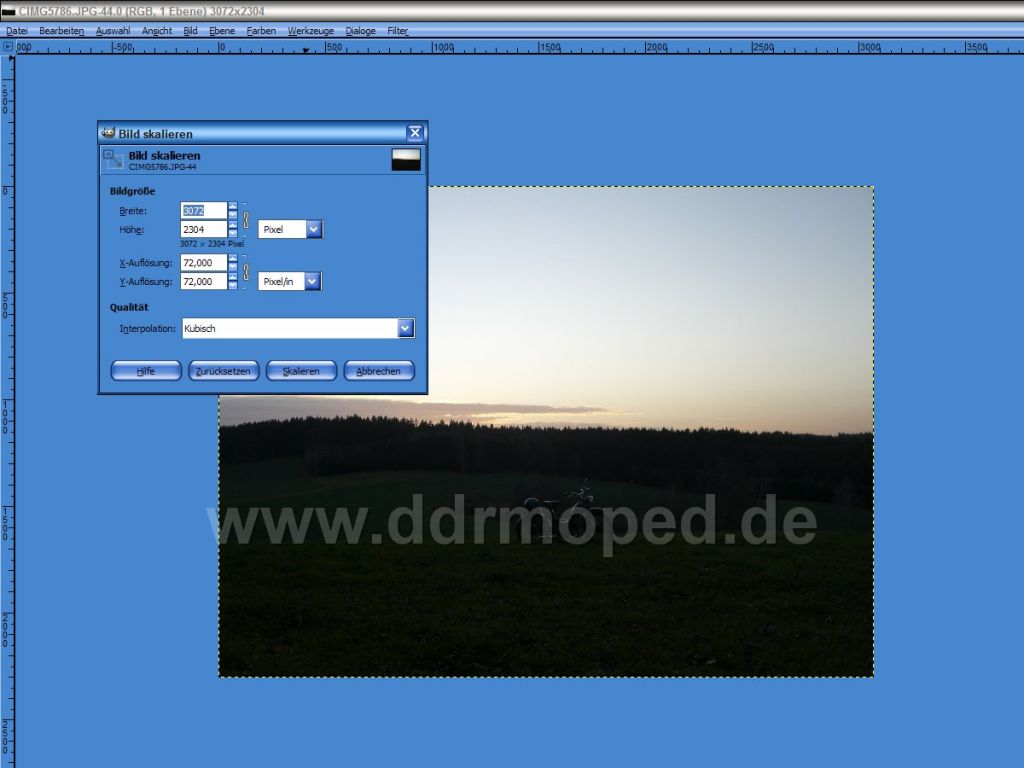The image size is (1024, 768).
Task: Decrease Y-Auflösung with the down arrow
Action: (233, 286)
